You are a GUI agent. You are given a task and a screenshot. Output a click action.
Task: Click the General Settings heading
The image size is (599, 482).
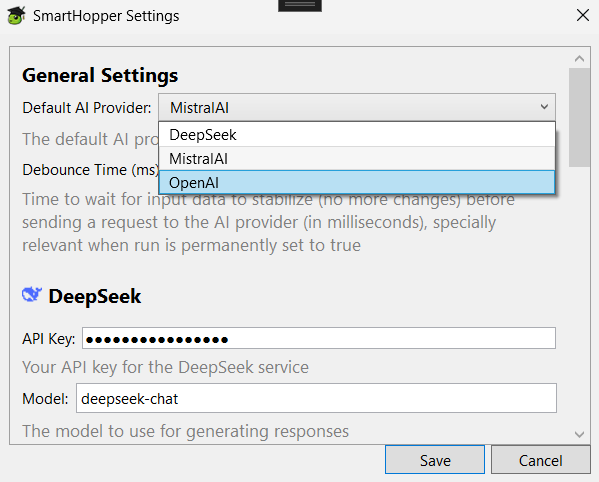[100, 75]
